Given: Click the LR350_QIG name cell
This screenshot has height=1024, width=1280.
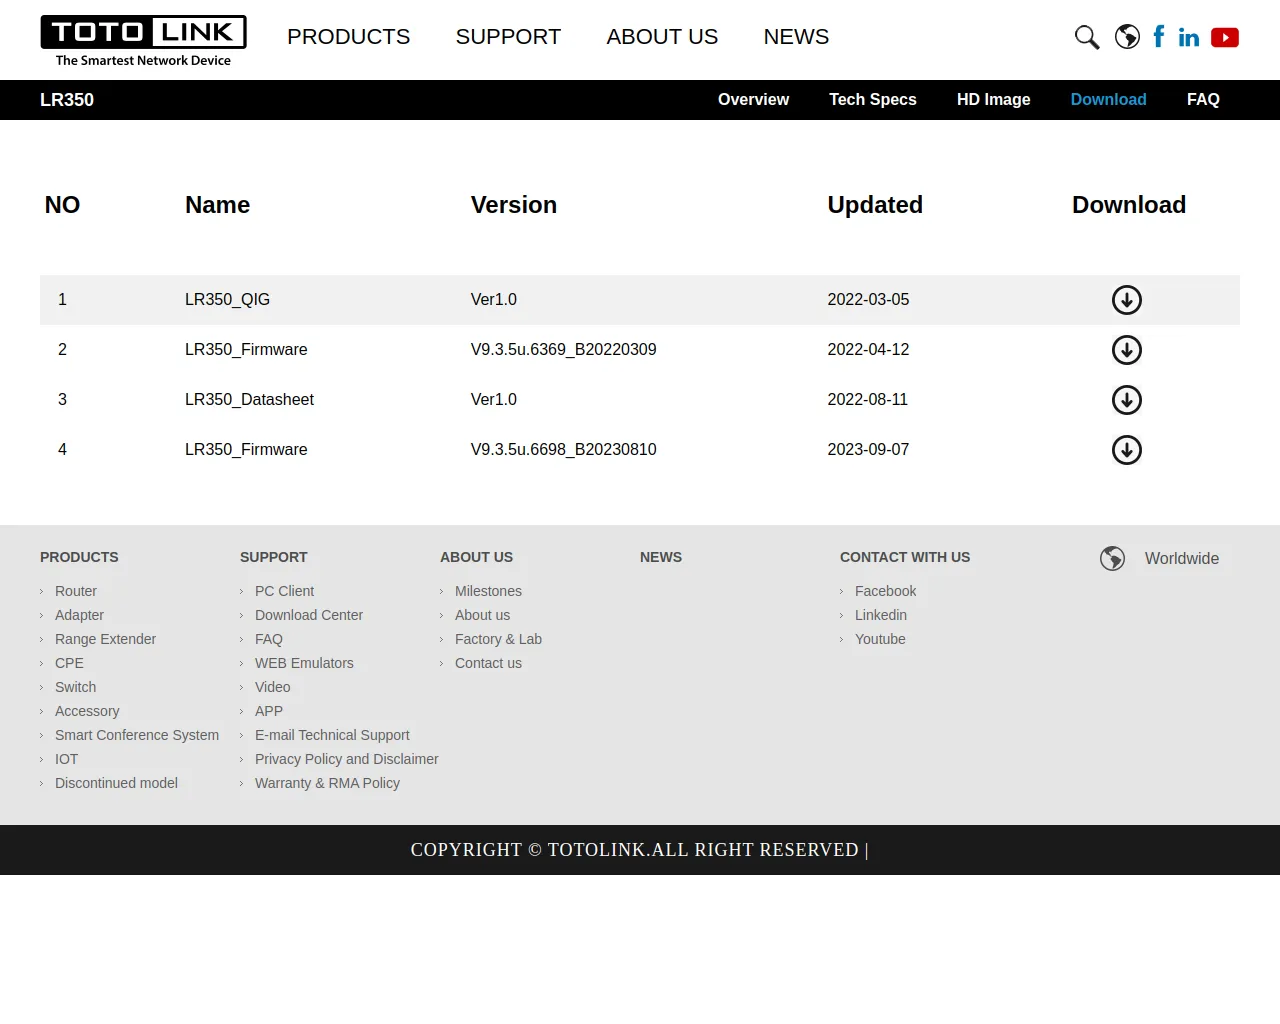Looking at the screenshot, I should point(227,300).
